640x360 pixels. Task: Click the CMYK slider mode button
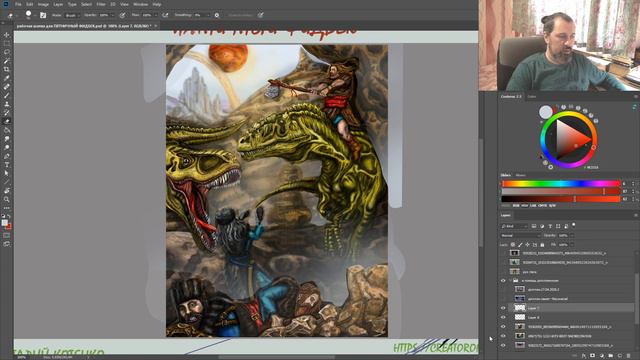(542, 206)
